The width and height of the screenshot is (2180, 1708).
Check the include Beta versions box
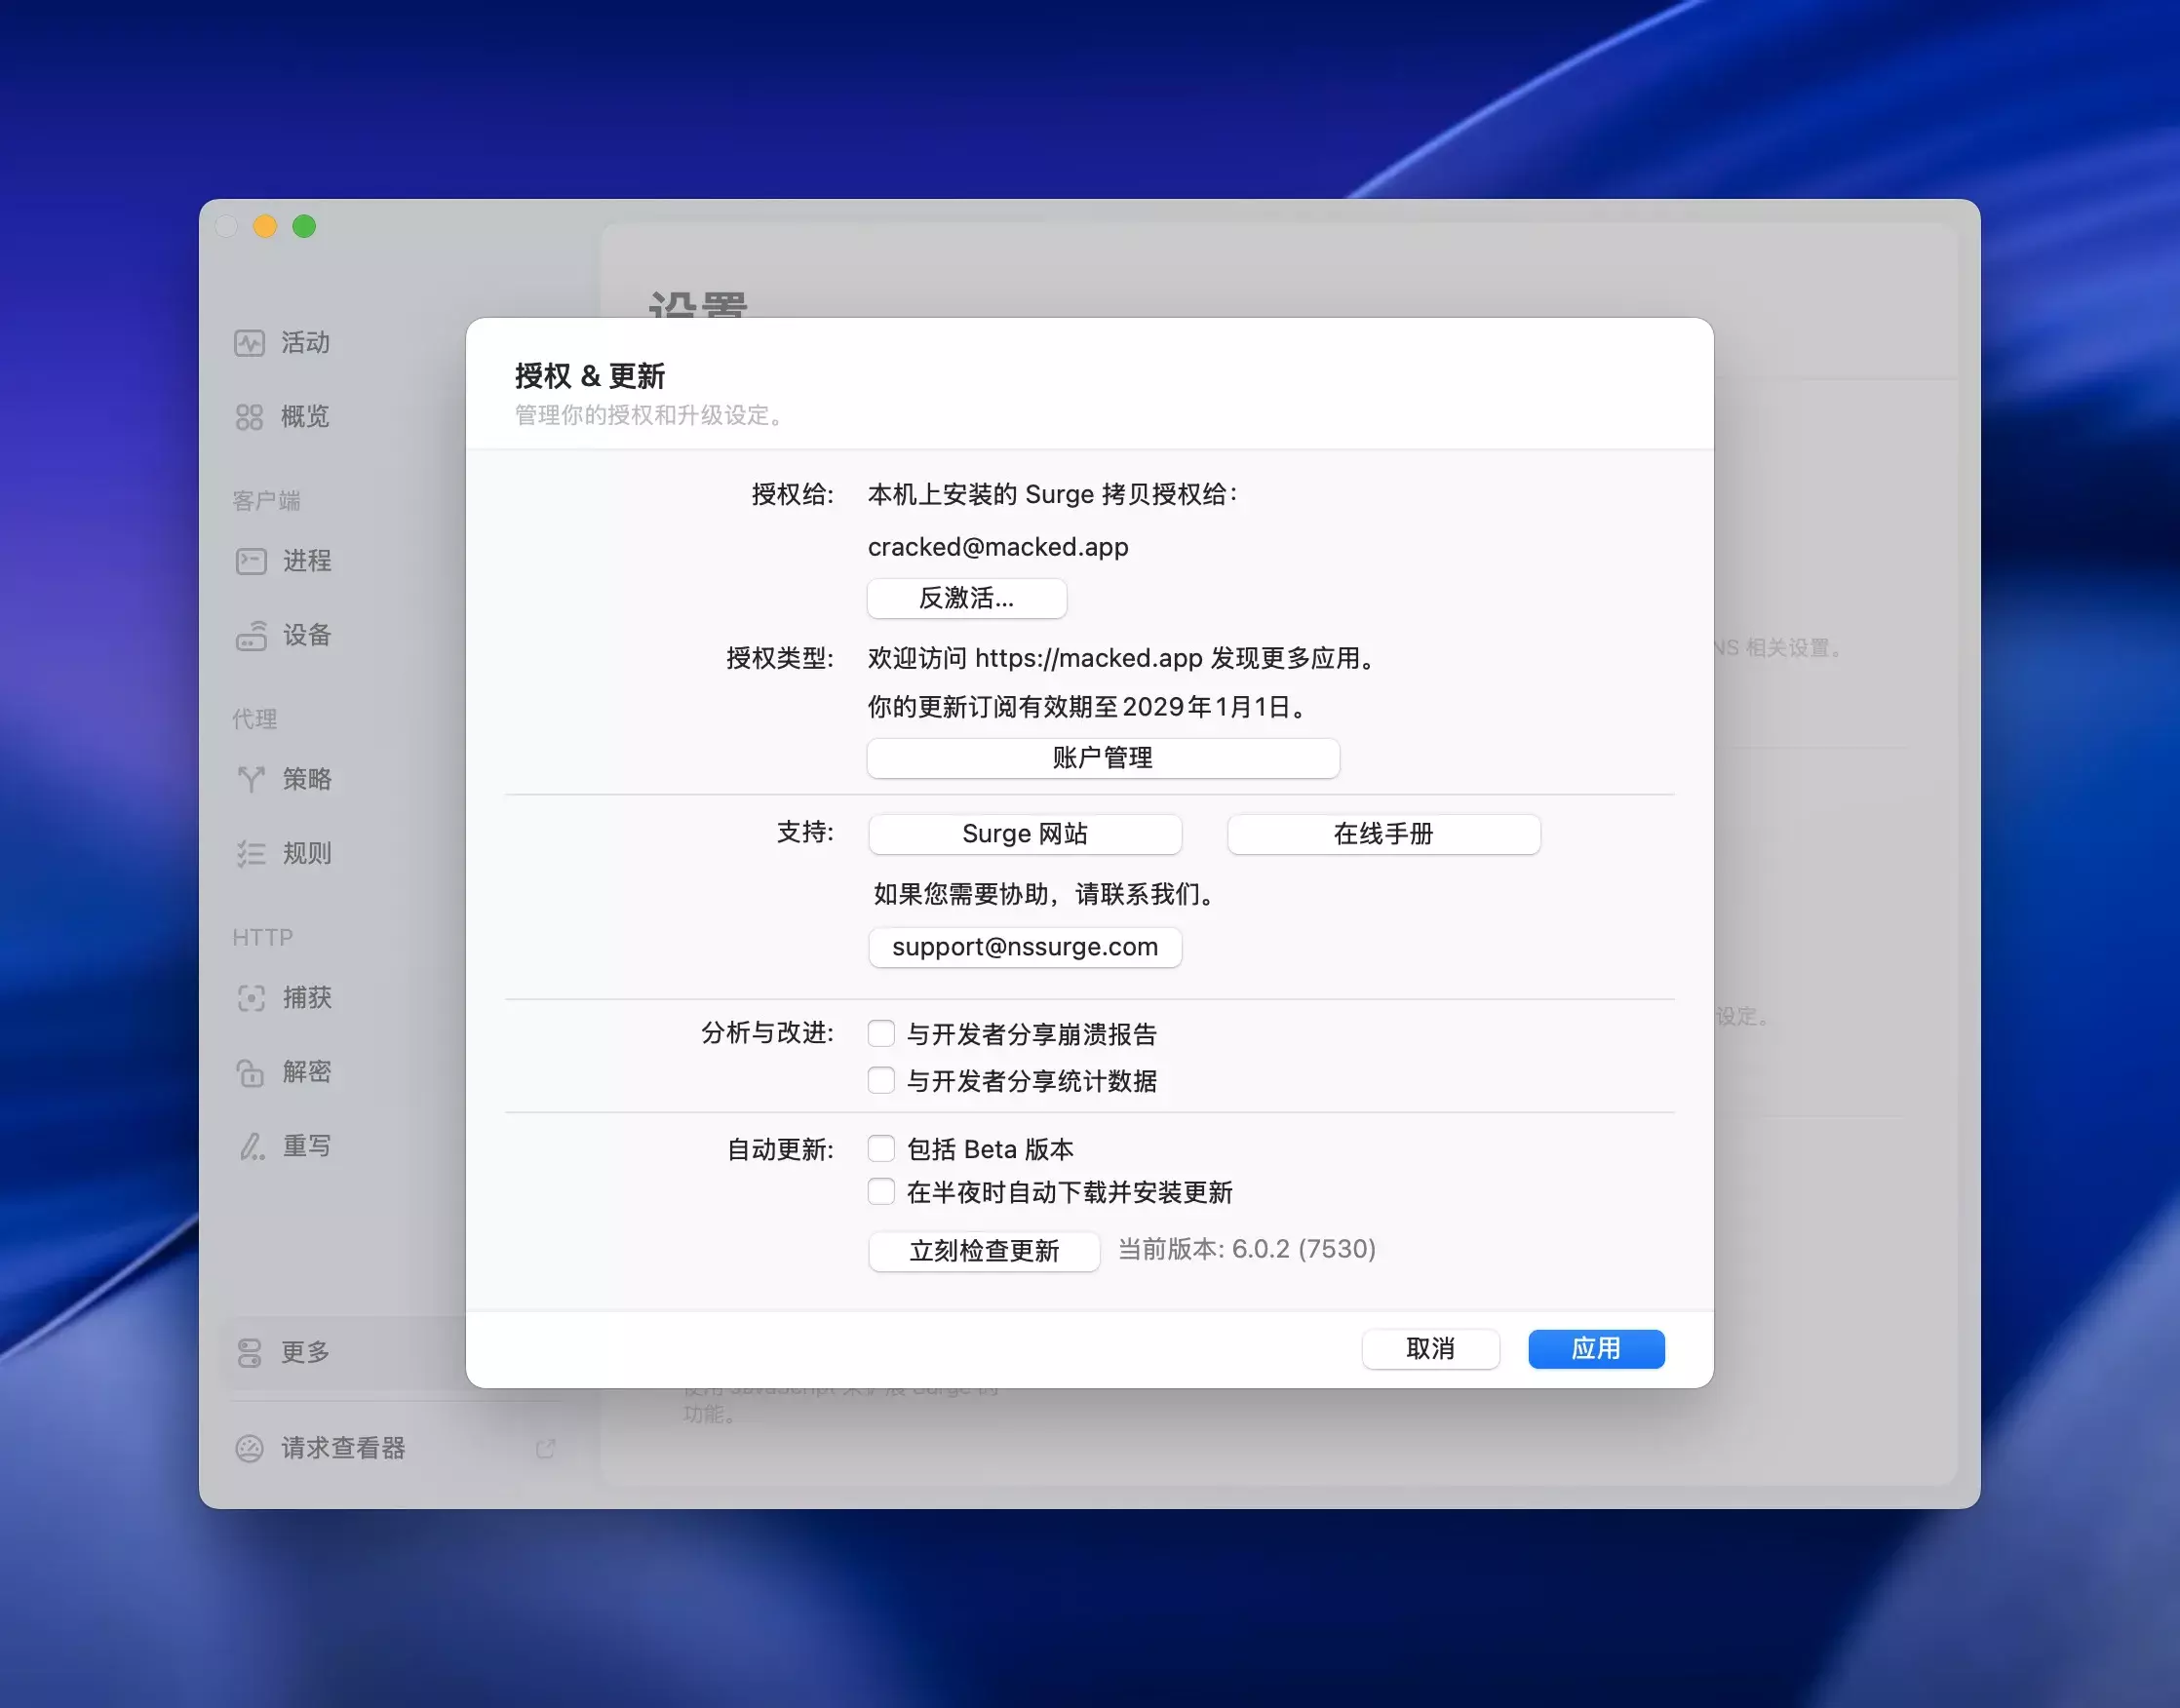pos(881,1148)
